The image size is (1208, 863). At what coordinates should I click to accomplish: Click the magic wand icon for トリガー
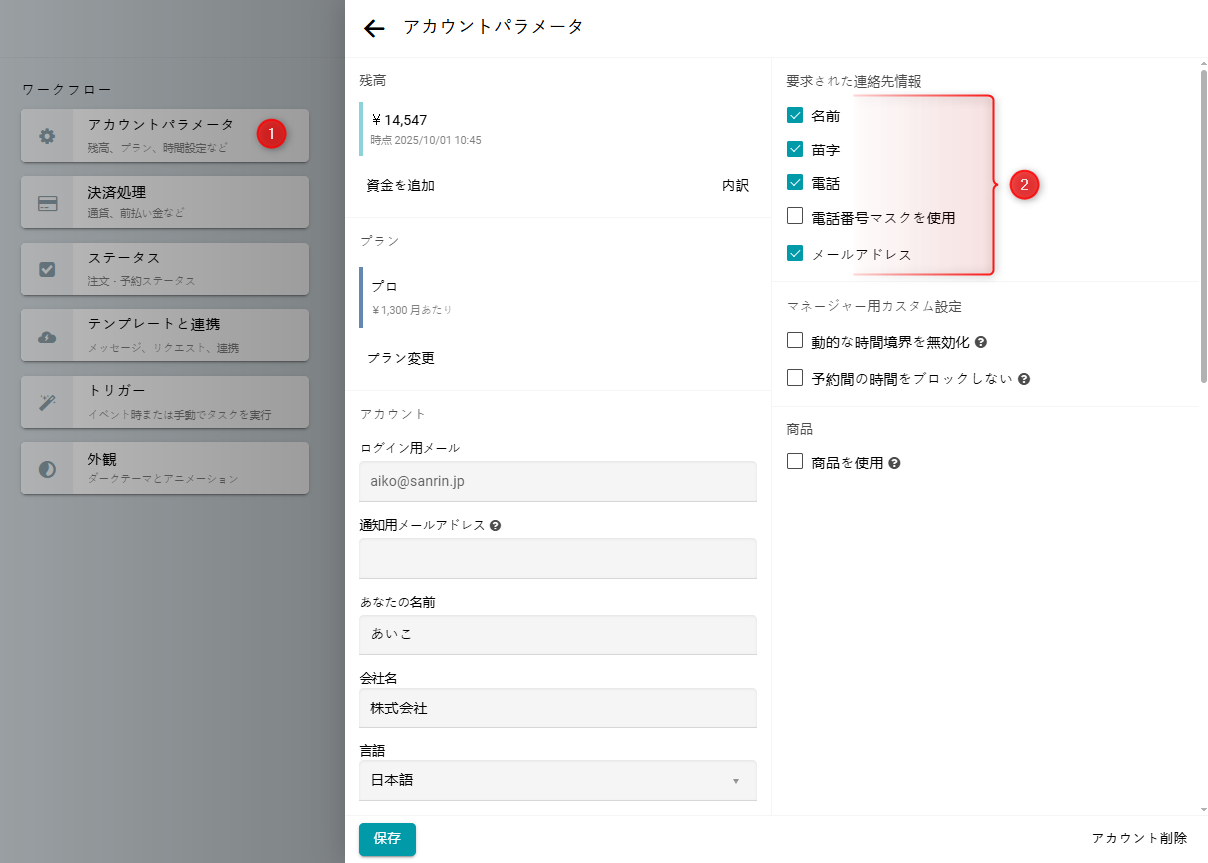click(47, 402)
